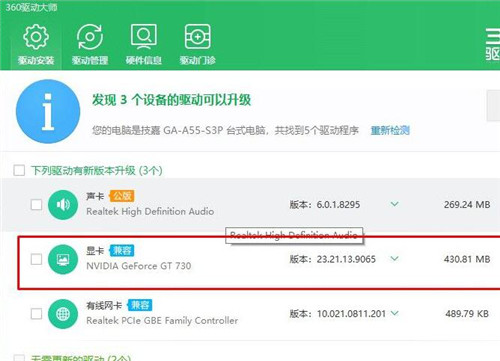
Task: Check the Realtek PCIe GBE Controller checkbox
Action: (x=36, y=314)
